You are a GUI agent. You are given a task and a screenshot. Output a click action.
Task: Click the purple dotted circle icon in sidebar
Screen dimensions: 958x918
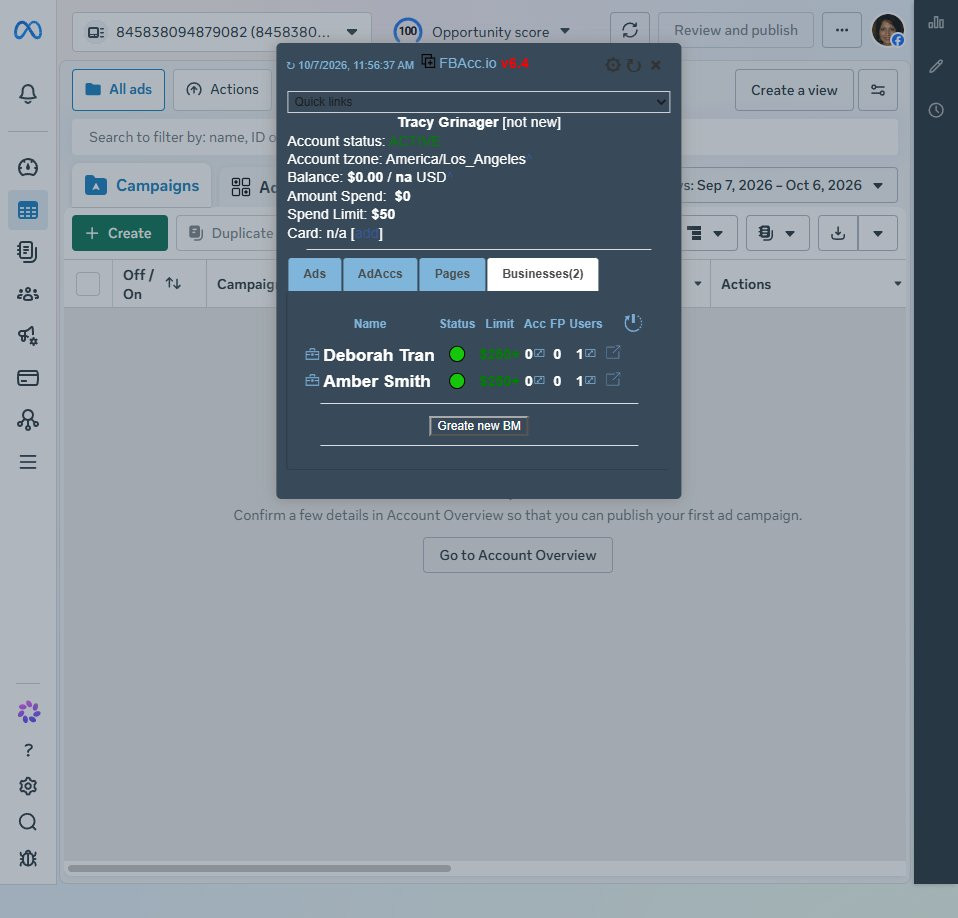pyautogui.click(x=28, y=712)
